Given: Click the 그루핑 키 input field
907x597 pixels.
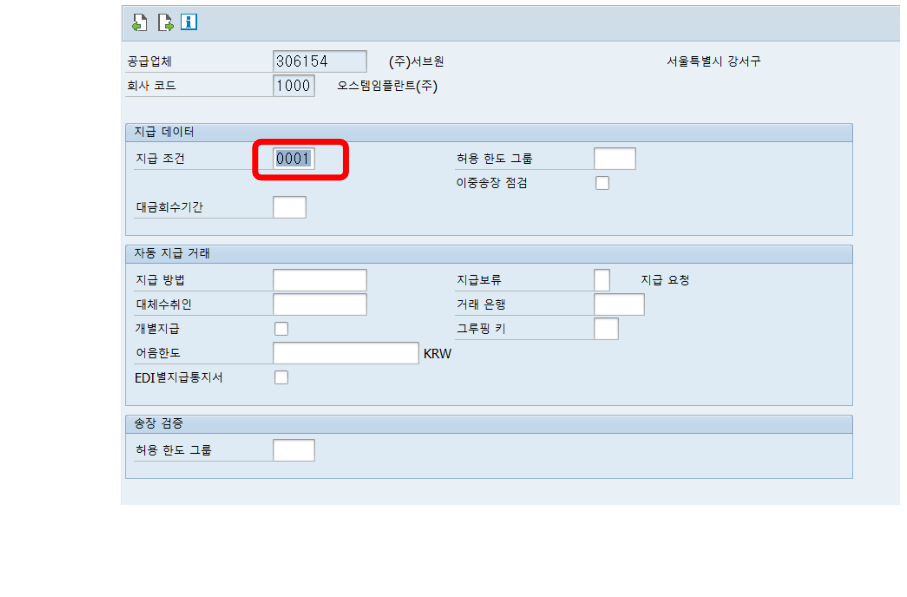Looking at the screenshot, I should 605,328.
